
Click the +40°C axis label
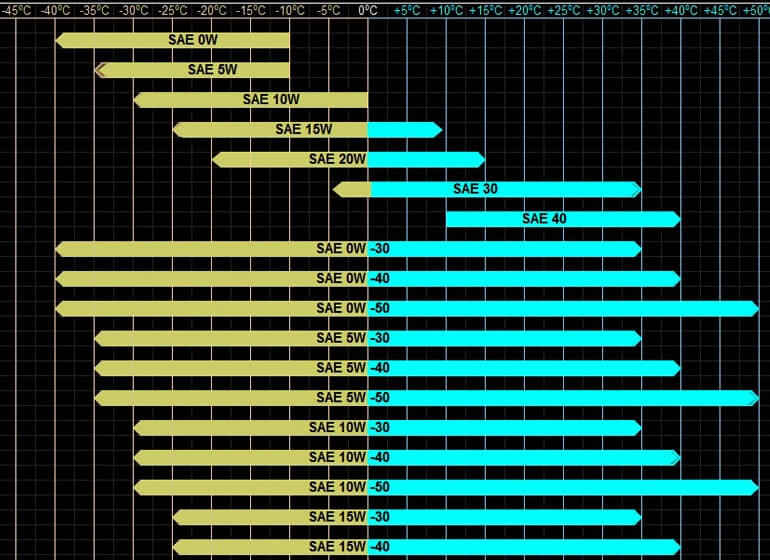click(681, 10)
